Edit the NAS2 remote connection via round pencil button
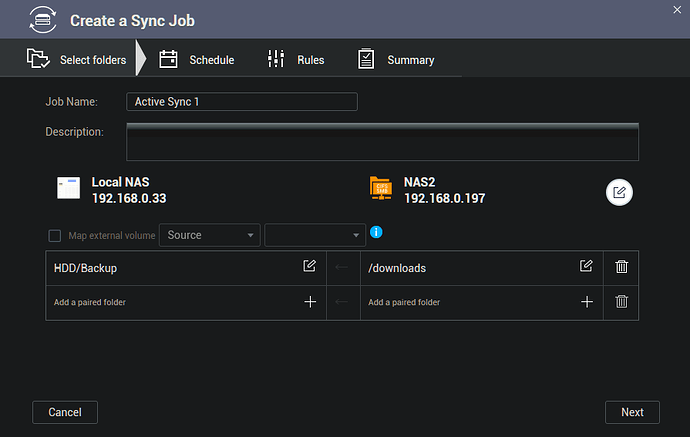The image size is (690, 437). (619, 192)
